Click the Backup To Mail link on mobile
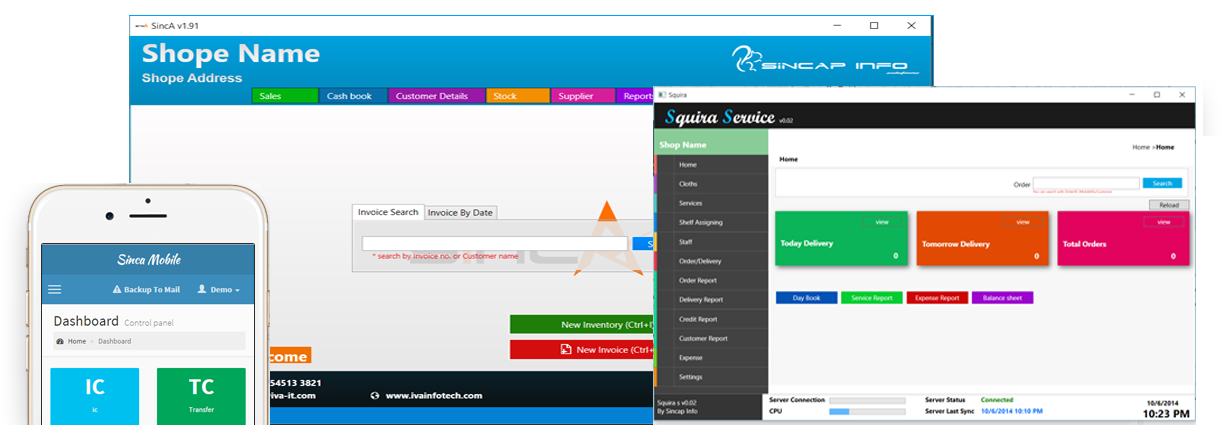1221x425 pixels. [151, 290]
